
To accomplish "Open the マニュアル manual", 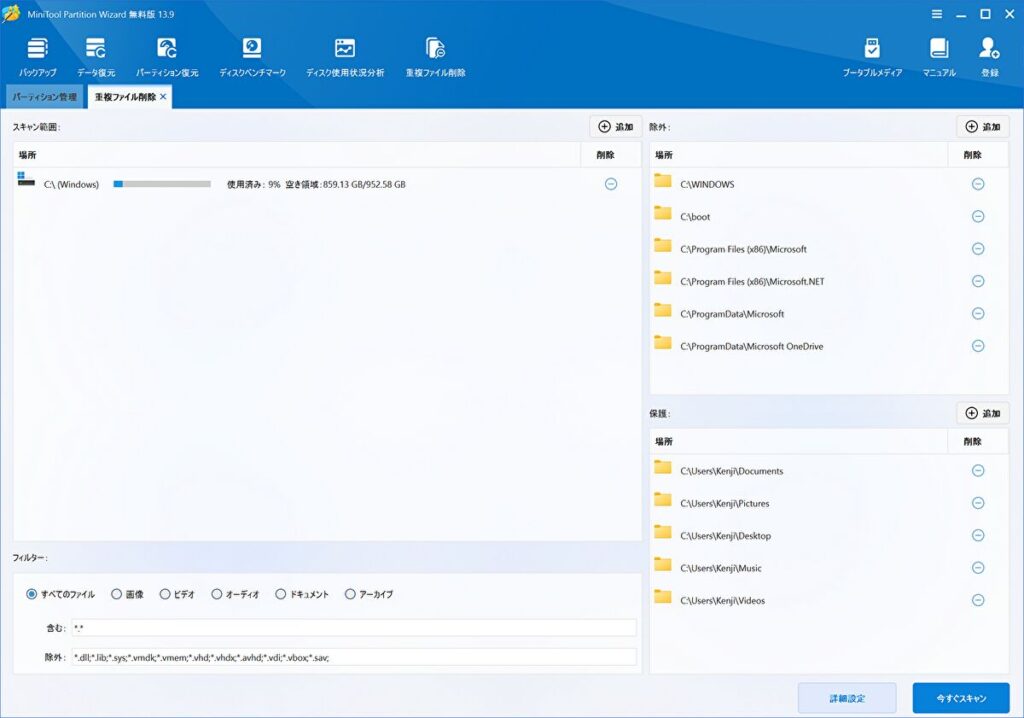I will tap(939, 57).
